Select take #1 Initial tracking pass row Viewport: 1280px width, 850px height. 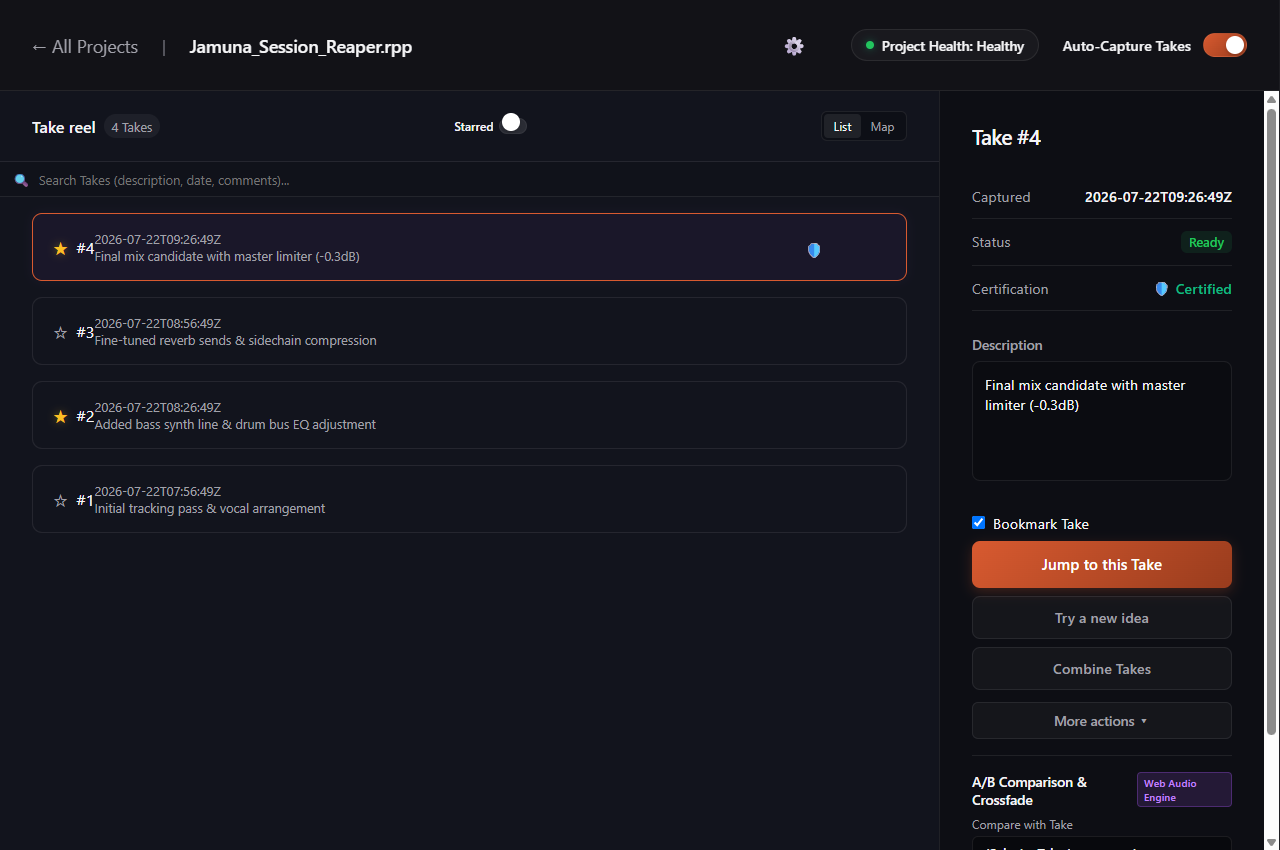pyautogui.click(x=469, y=499)
